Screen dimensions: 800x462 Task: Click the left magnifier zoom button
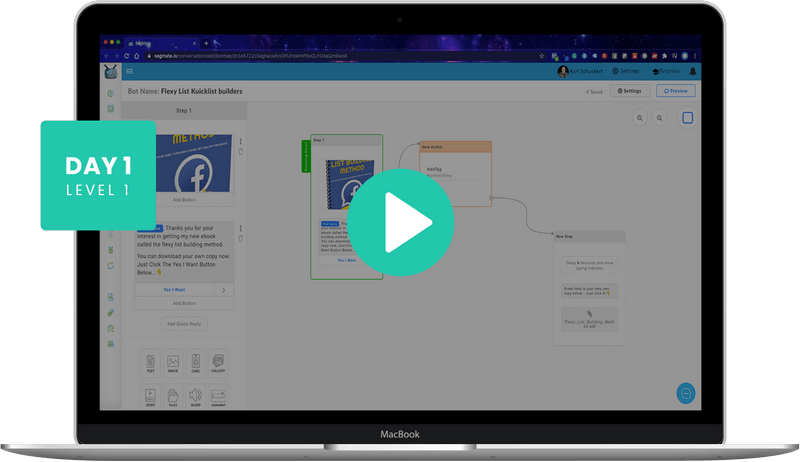pyautogui.click(x=639, y=118)
